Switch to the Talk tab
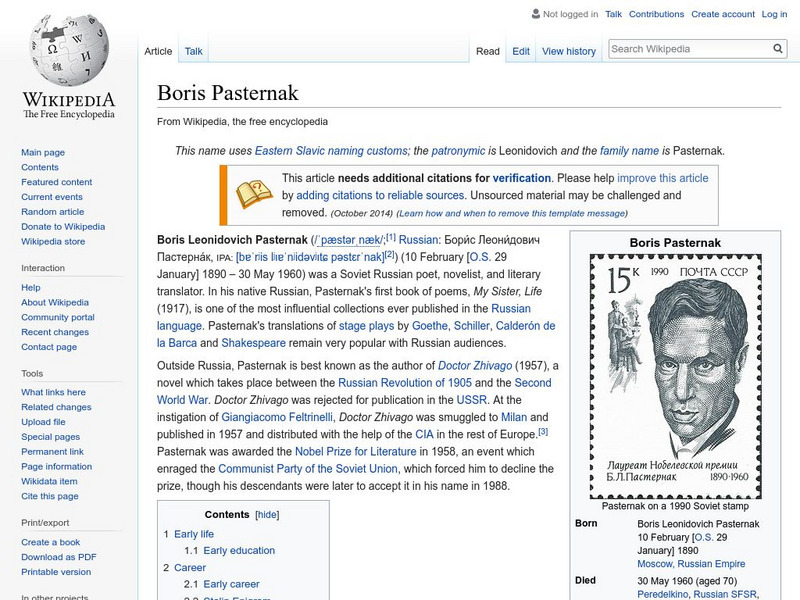This screenshot has height=600, width=800. click(194, 51)
